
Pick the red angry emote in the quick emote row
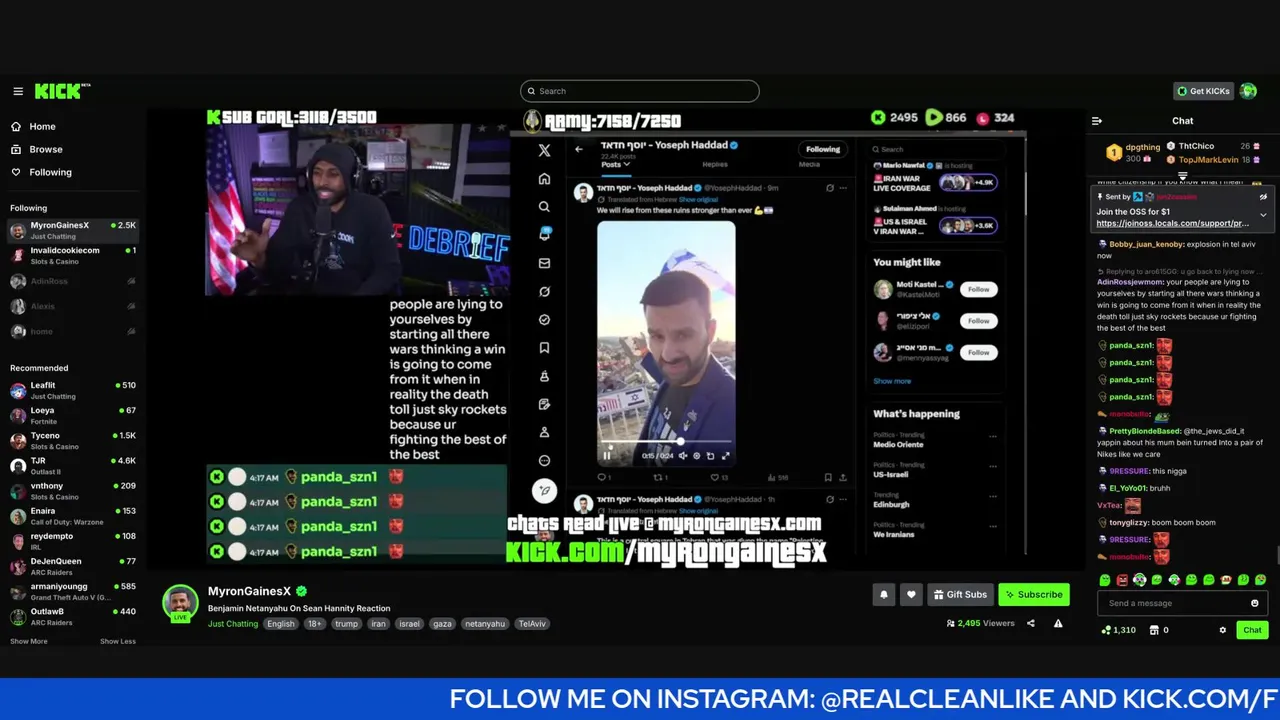tap(1122, 580)
